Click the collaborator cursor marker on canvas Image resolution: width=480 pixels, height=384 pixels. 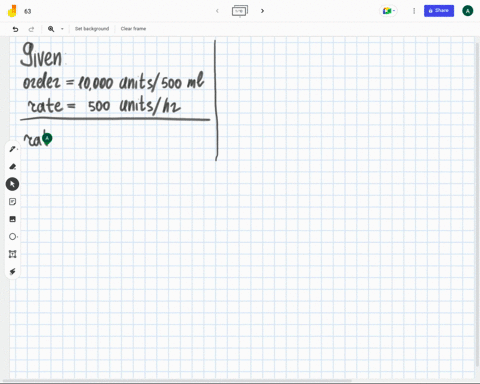tap(47, 139)
